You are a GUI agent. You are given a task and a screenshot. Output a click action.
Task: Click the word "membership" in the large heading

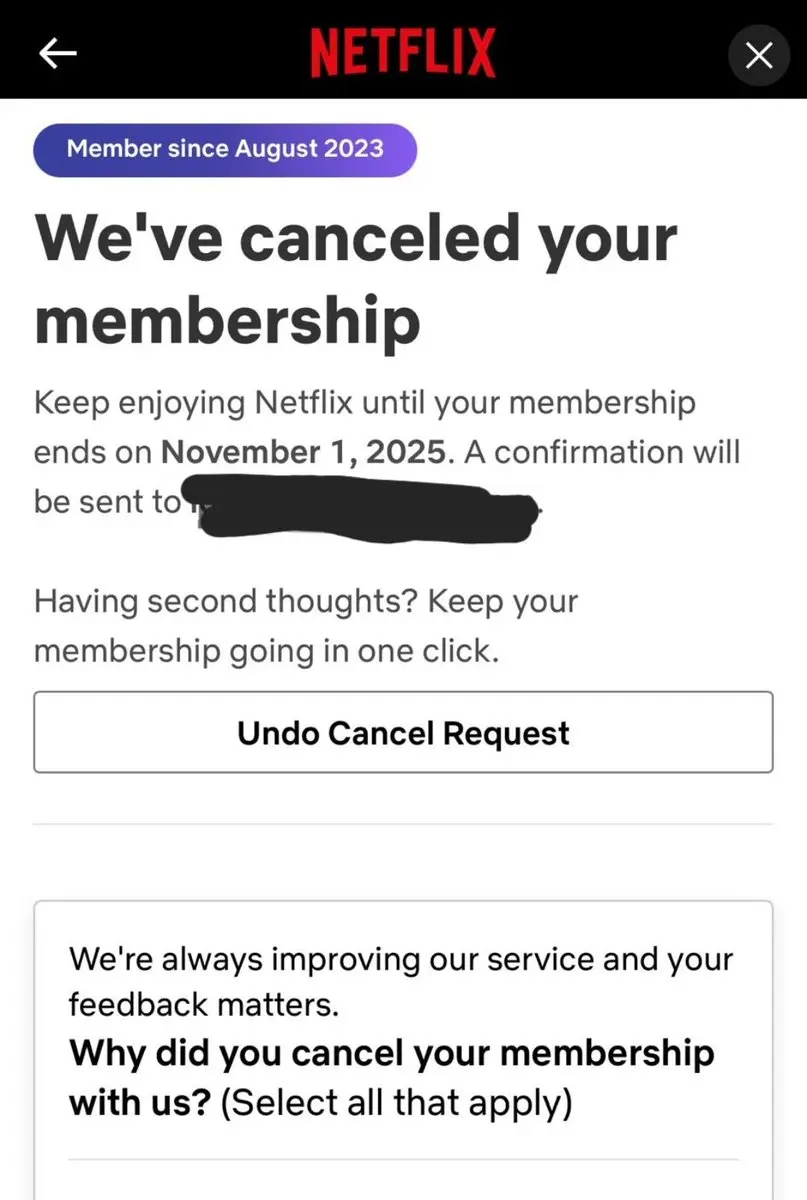click(227, 318)
